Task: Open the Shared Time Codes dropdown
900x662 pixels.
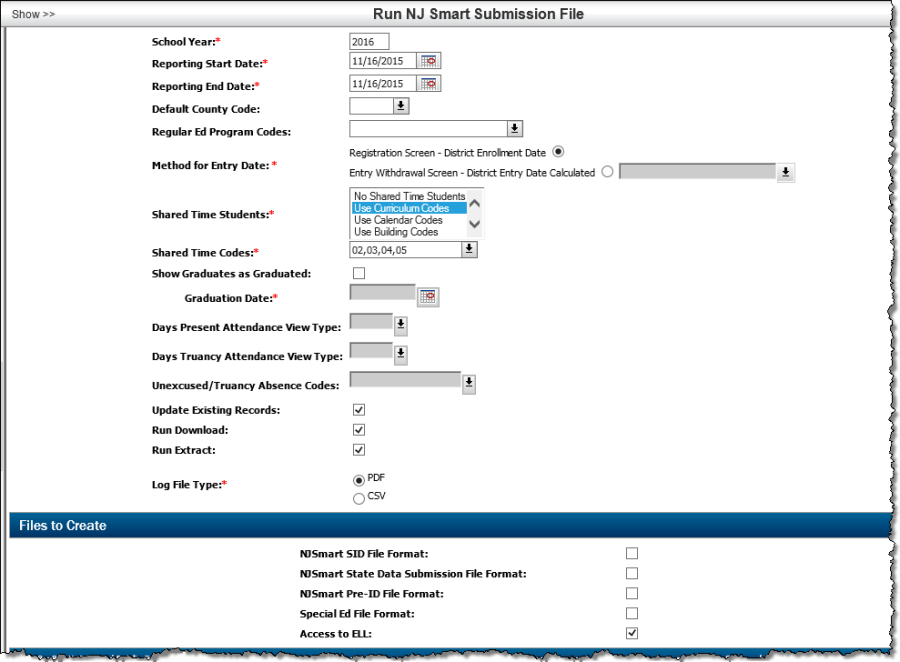Action: [x=468, y=248]
